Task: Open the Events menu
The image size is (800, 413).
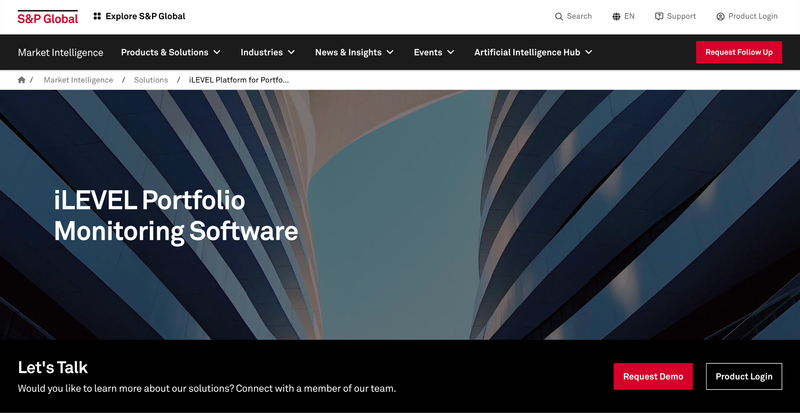Action: (428, 52)
